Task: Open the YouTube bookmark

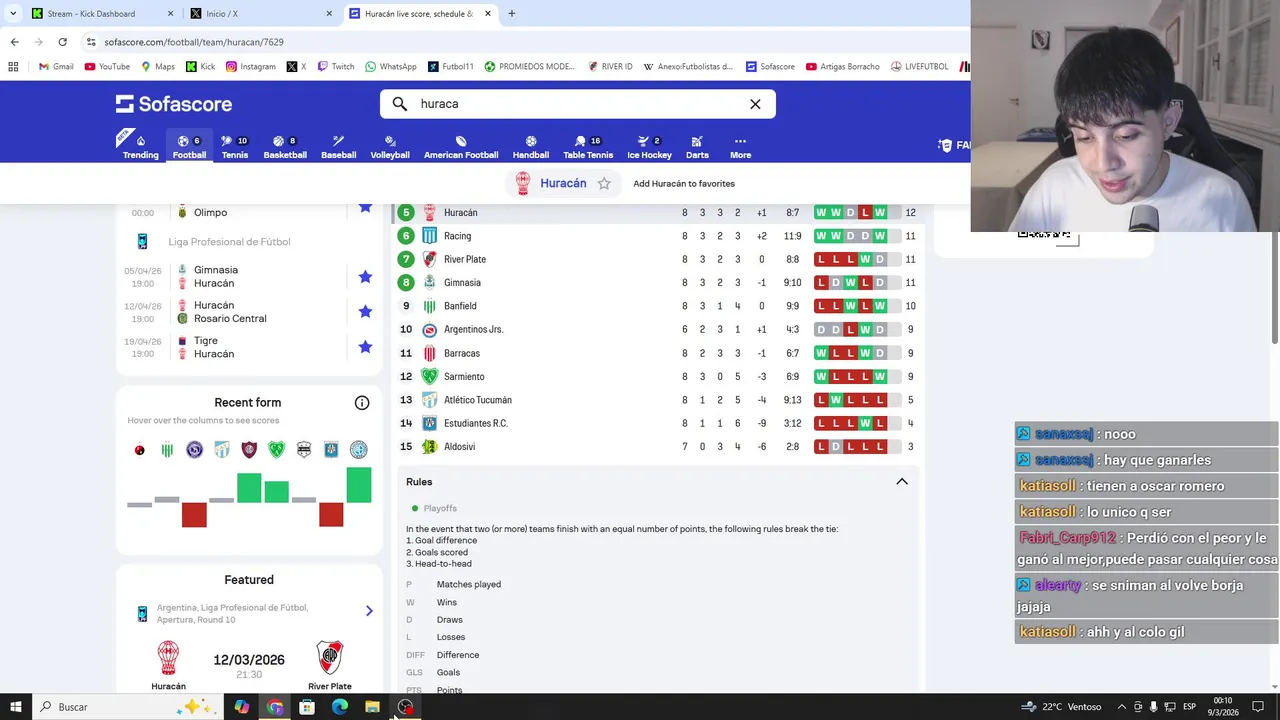Action: point(107,67)
